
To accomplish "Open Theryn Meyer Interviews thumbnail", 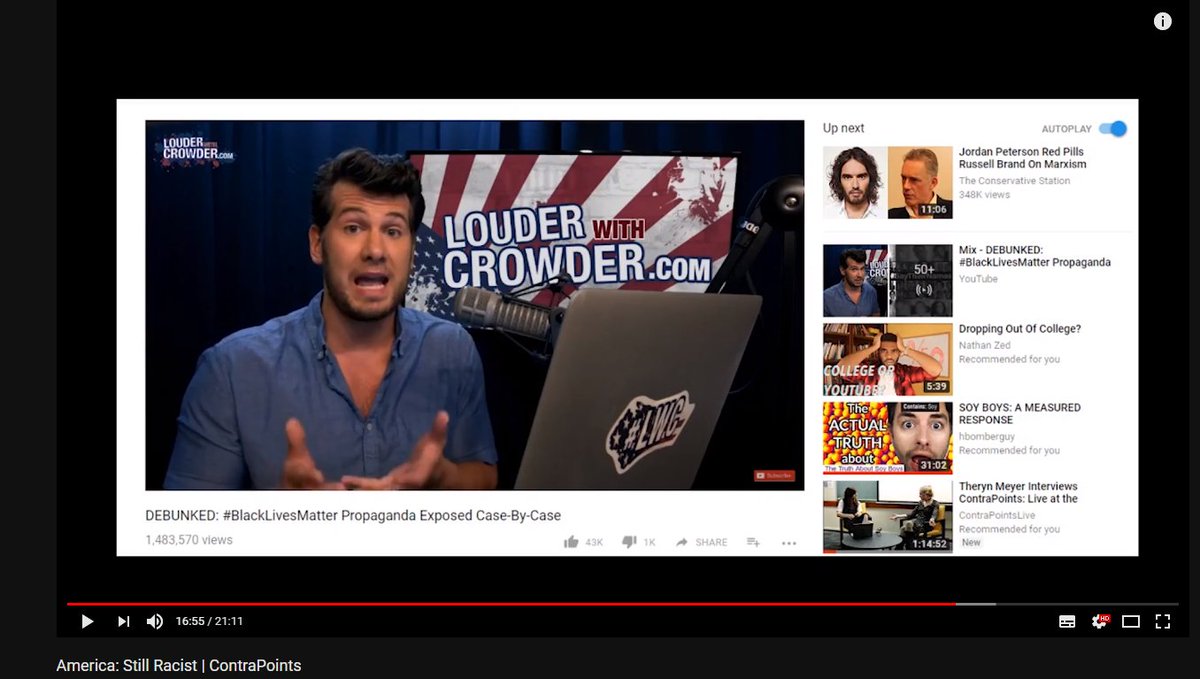I will (888, 517).
